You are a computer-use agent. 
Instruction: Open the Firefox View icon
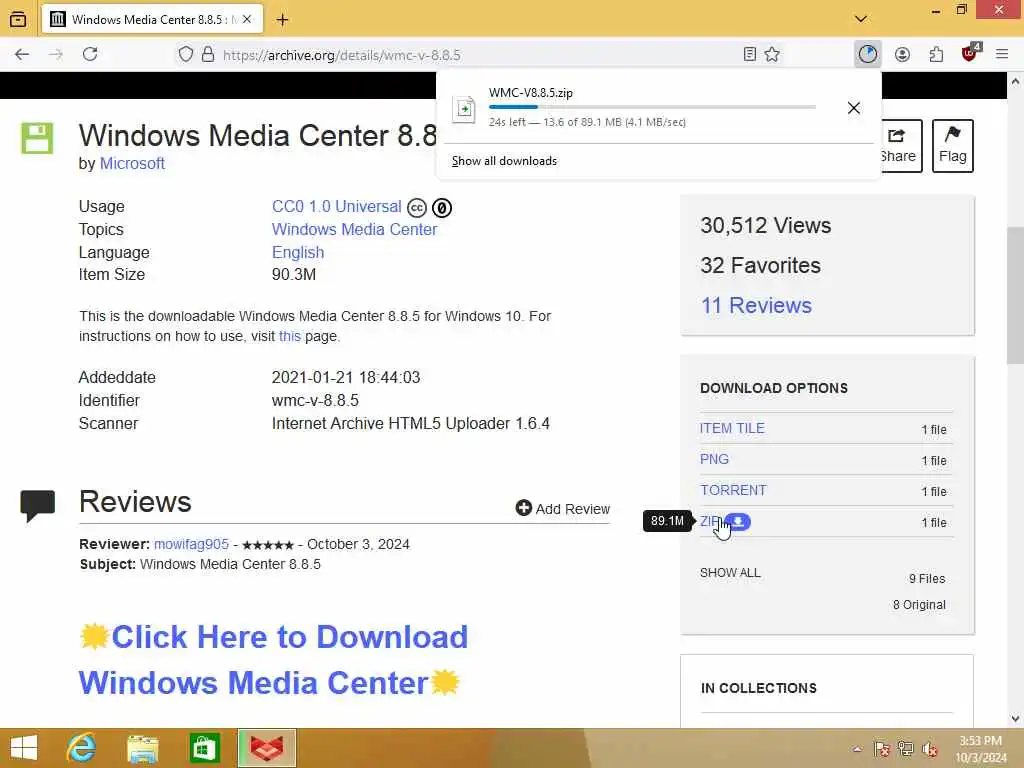pyautogui.click(x=18, y=20)
